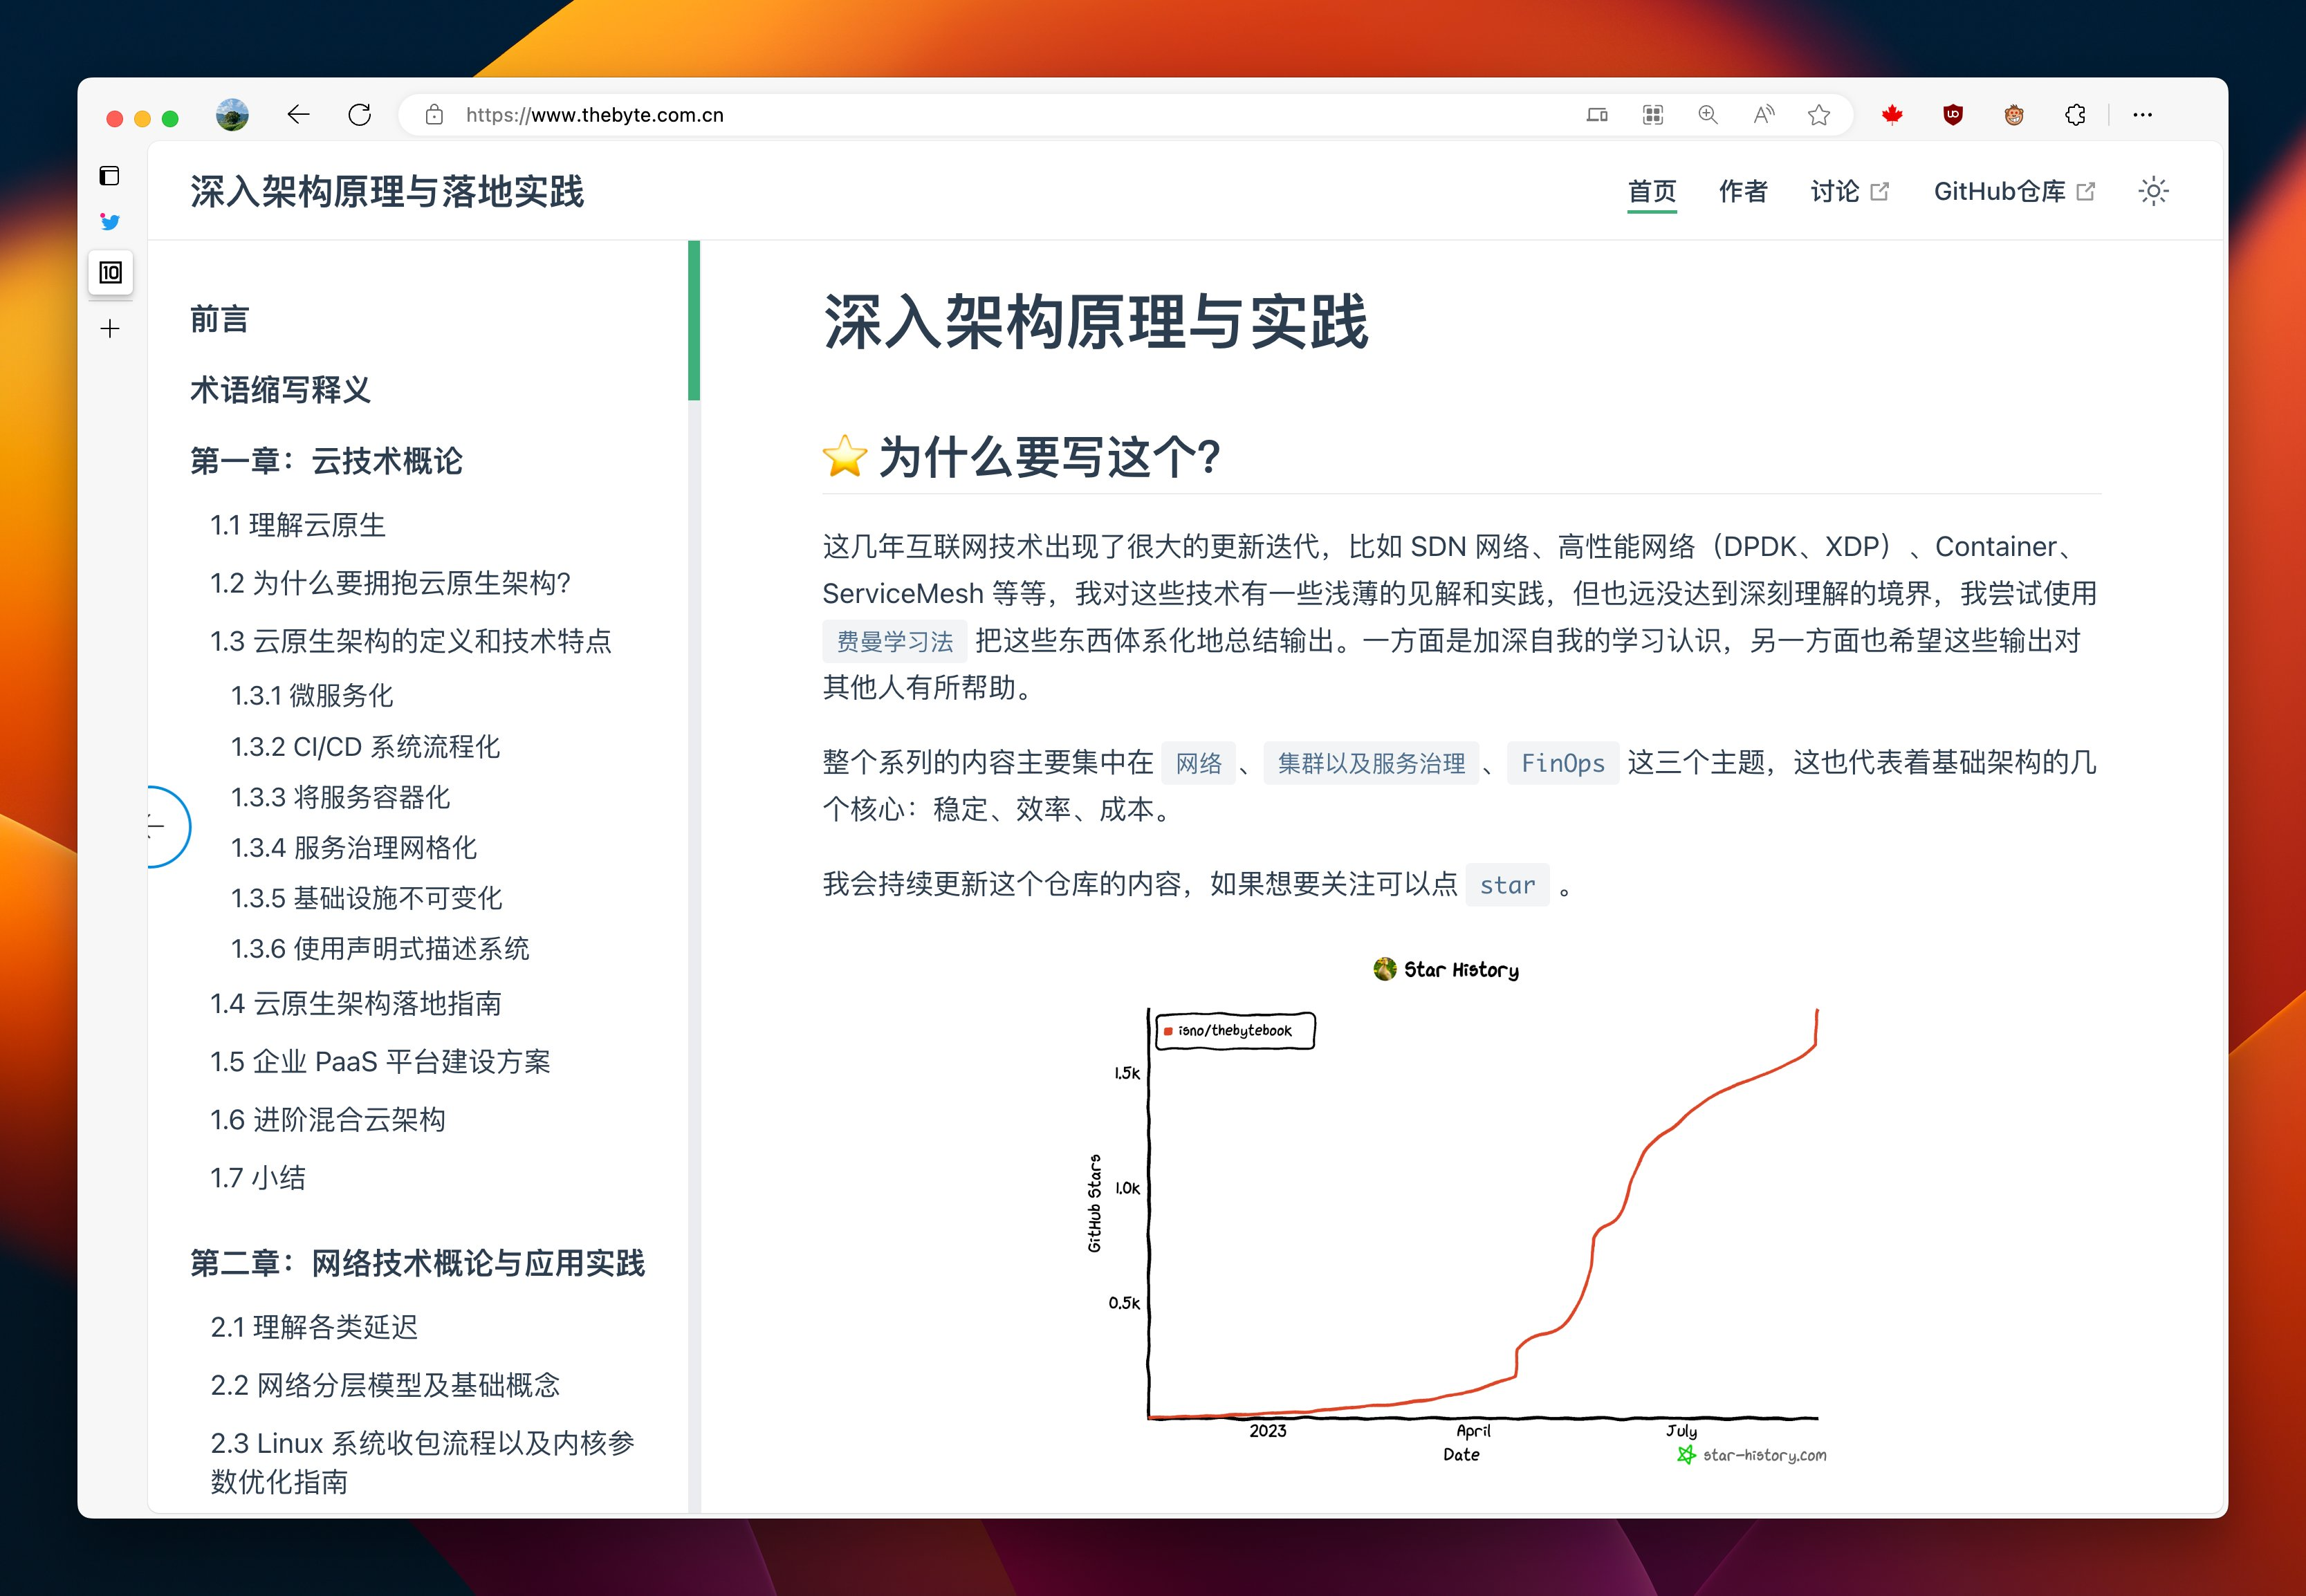Open sidebar item 1.3.1 微服务化
This screenshot has width=2306, height=1596.
(311, 695)
